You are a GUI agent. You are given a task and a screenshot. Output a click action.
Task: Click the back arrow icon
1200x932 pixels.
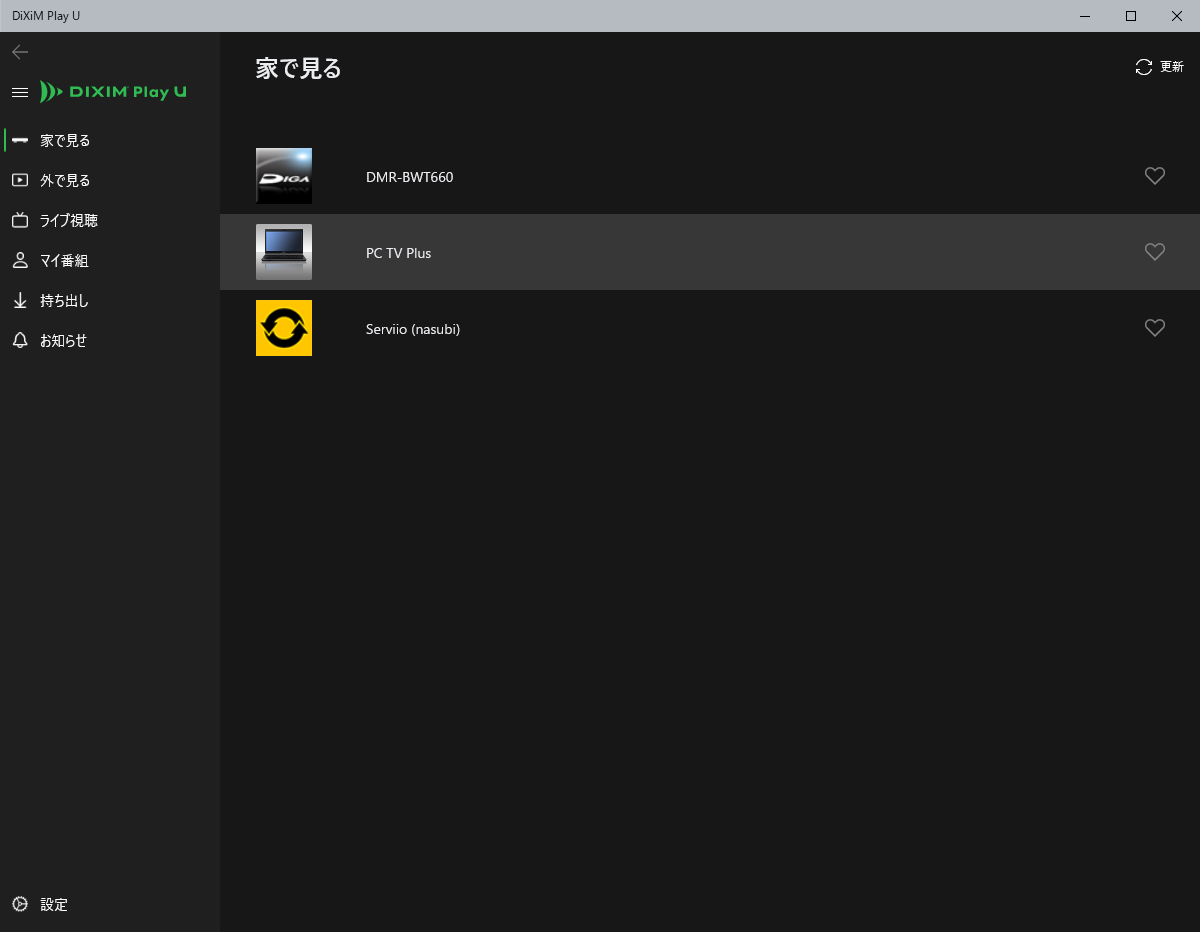(x=20, y=52)
